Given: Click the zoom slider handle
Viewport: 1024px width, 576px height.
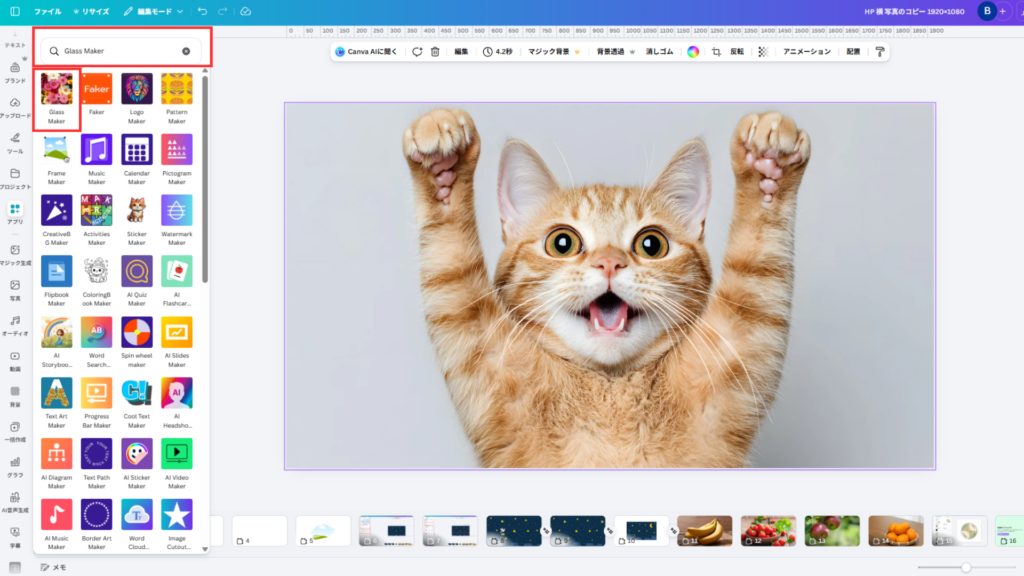Looking at the screenshot, I should (966, 567).
